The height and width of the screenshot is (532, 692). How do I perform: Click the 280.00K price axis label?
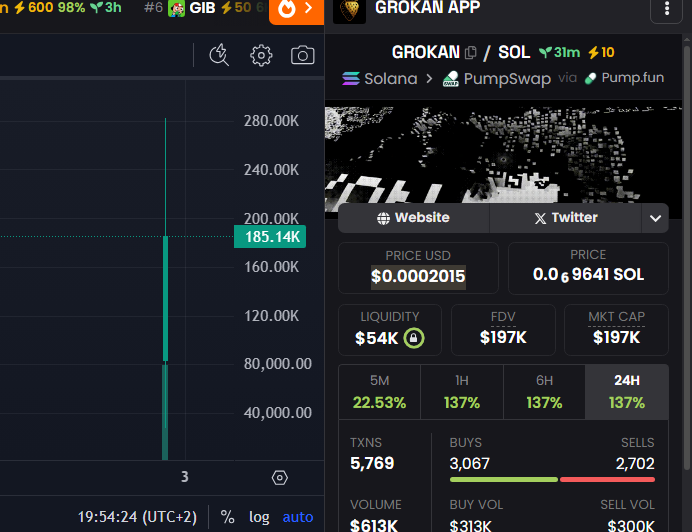(271, 121)
